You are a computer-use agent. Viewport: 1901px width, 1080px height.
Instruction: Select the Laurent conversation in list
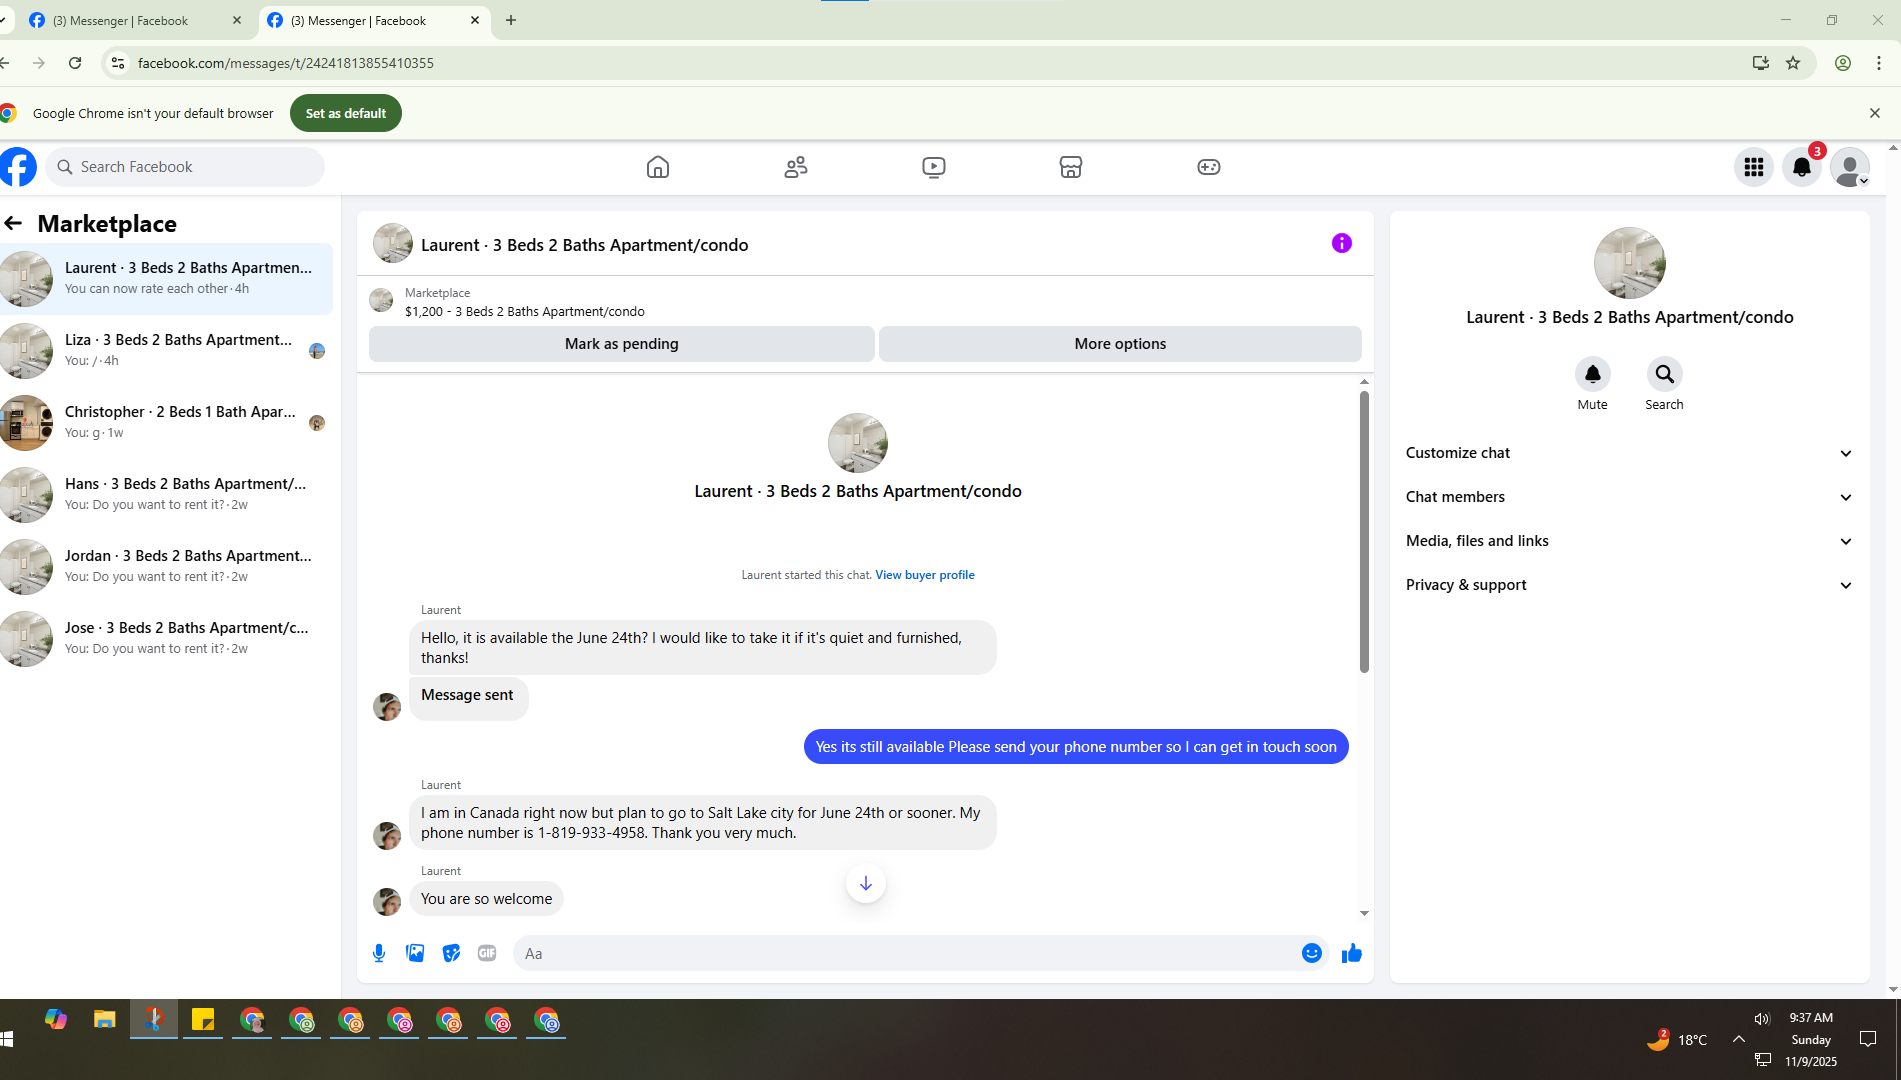166,279
